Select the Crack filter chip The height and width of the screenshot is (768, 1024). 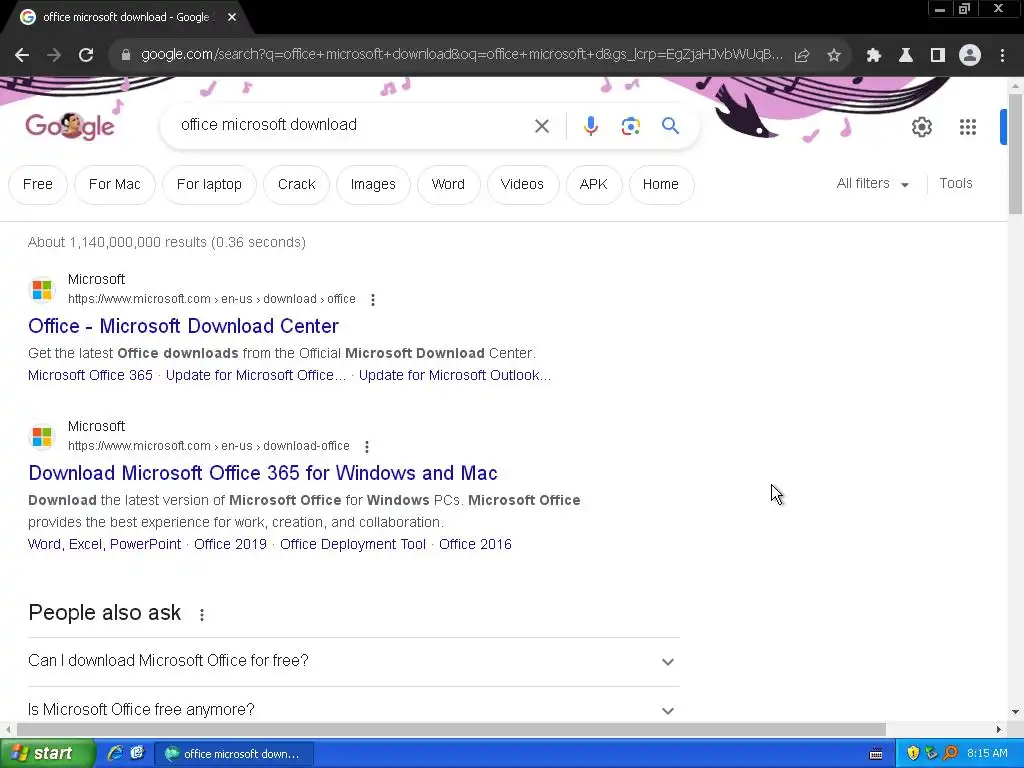(296, 185)
